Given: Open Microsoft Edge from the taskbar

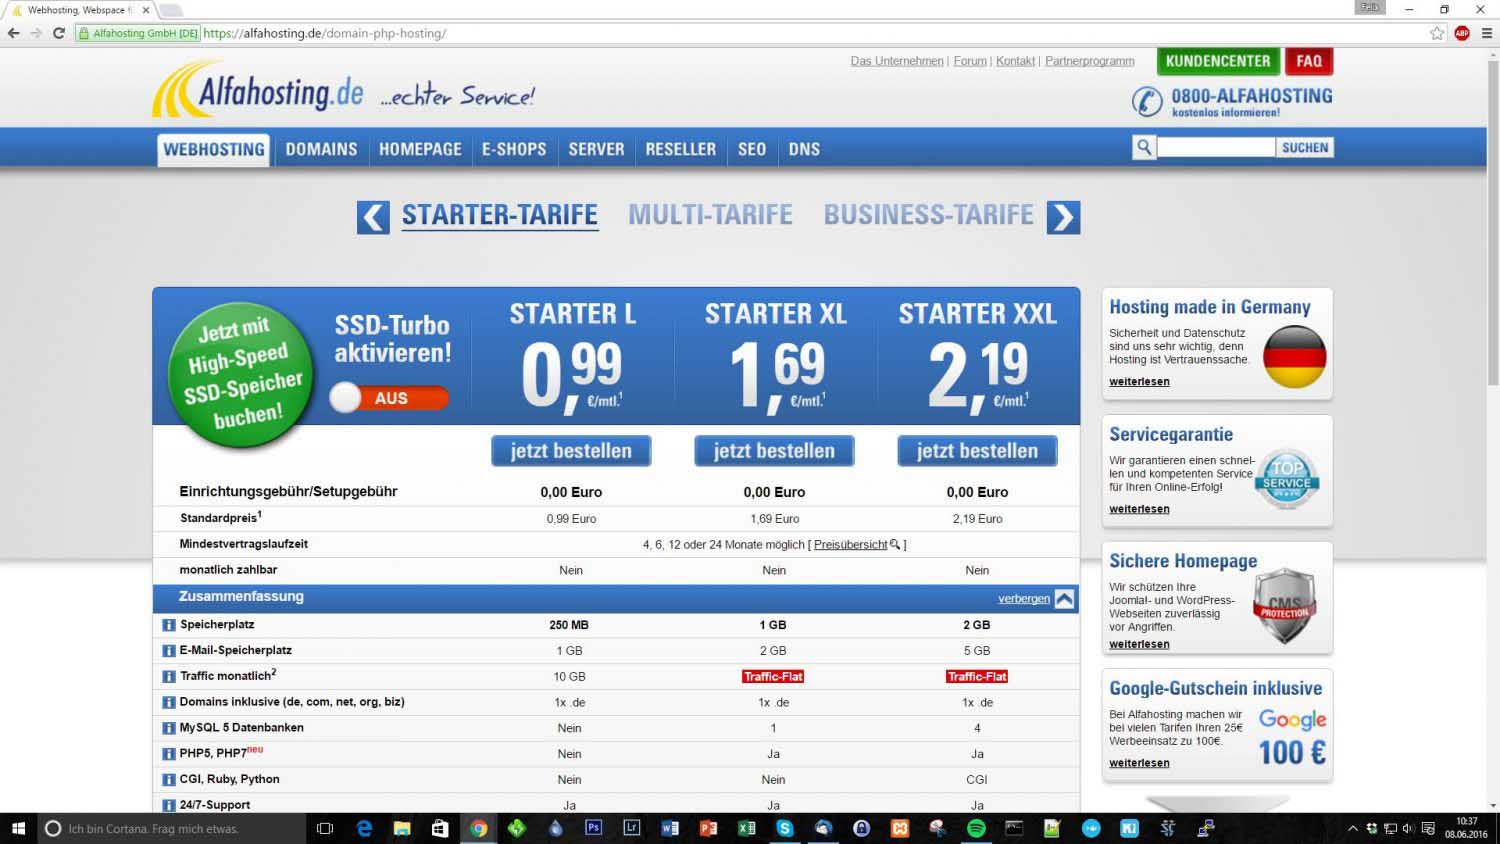Looking at the screenshot, I should (364, 828).
